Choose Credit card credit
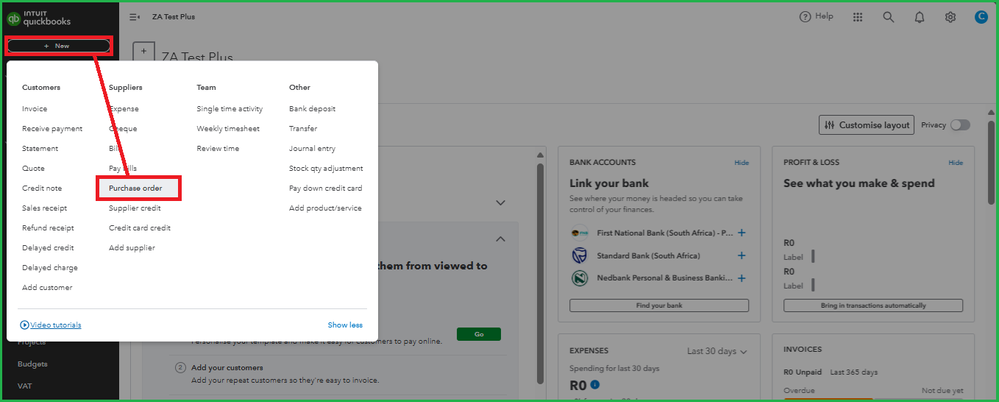 click(x=140, y=227)
